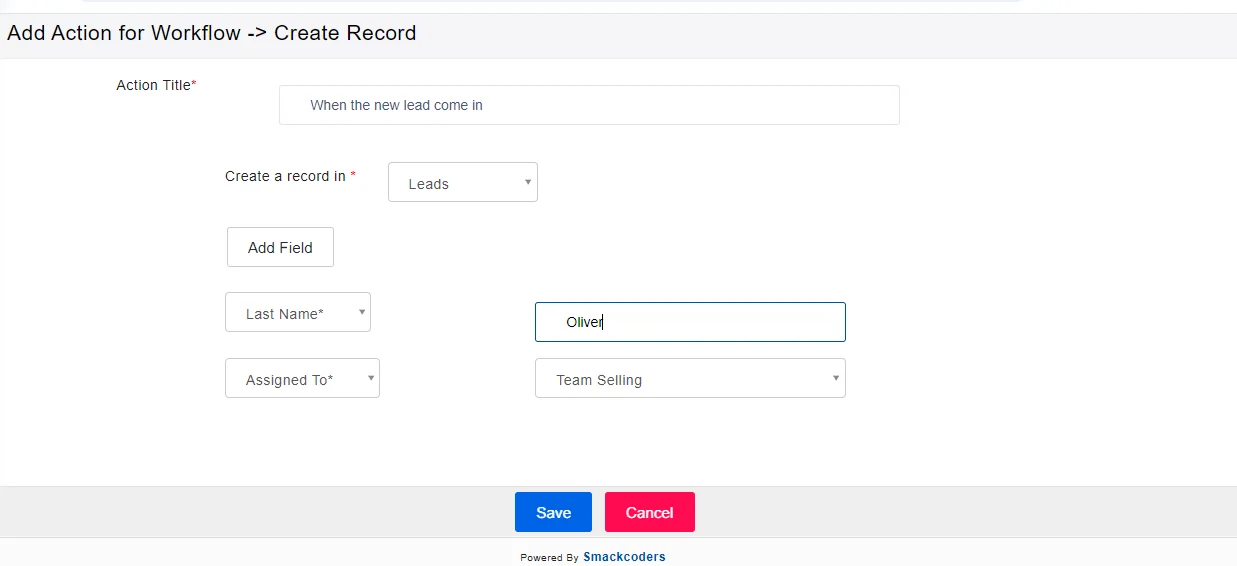Open the Last Name field selector
Screen dimensions: 1237x566
coord(297,313)
